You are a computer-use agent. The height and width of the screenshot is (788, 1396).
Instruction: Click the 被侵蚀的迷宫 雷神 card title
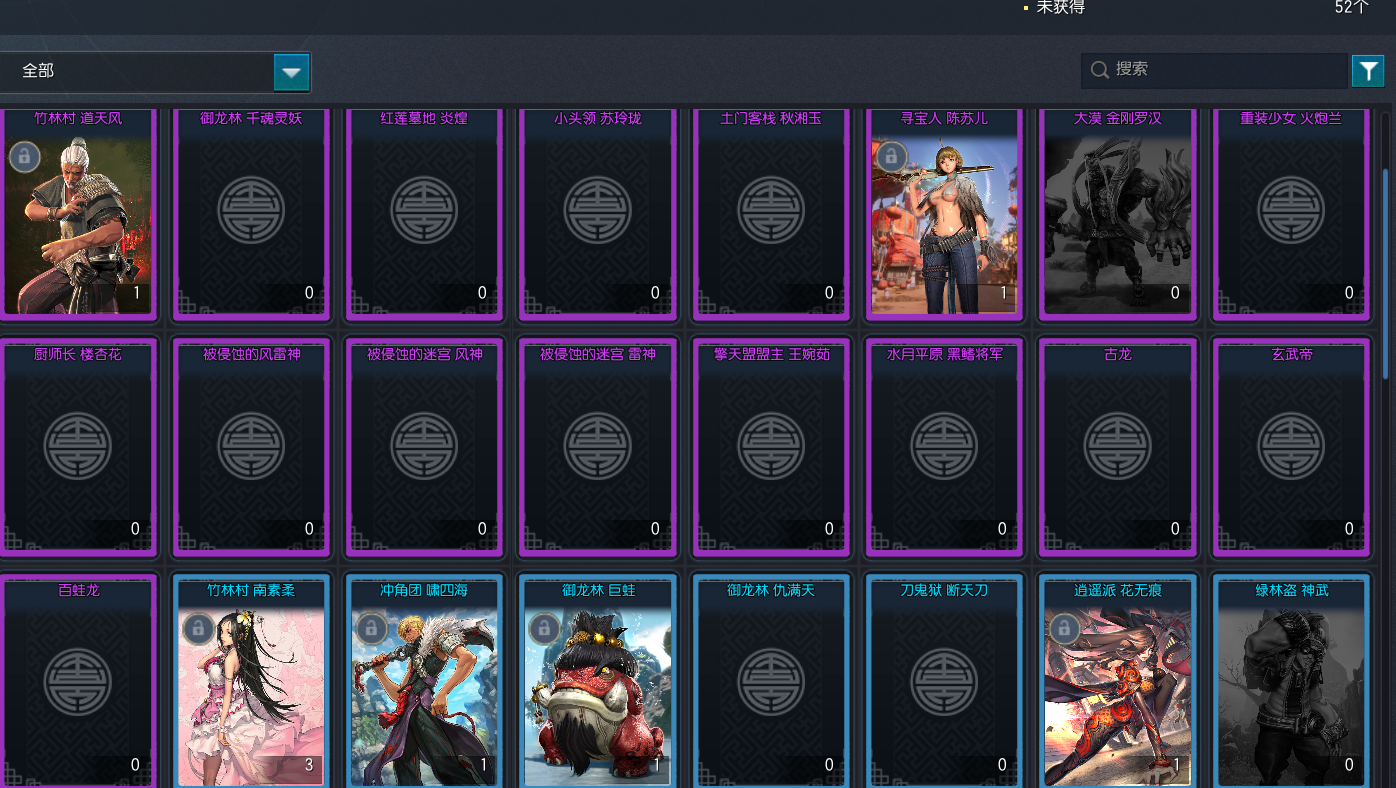(x=598, y=354)
